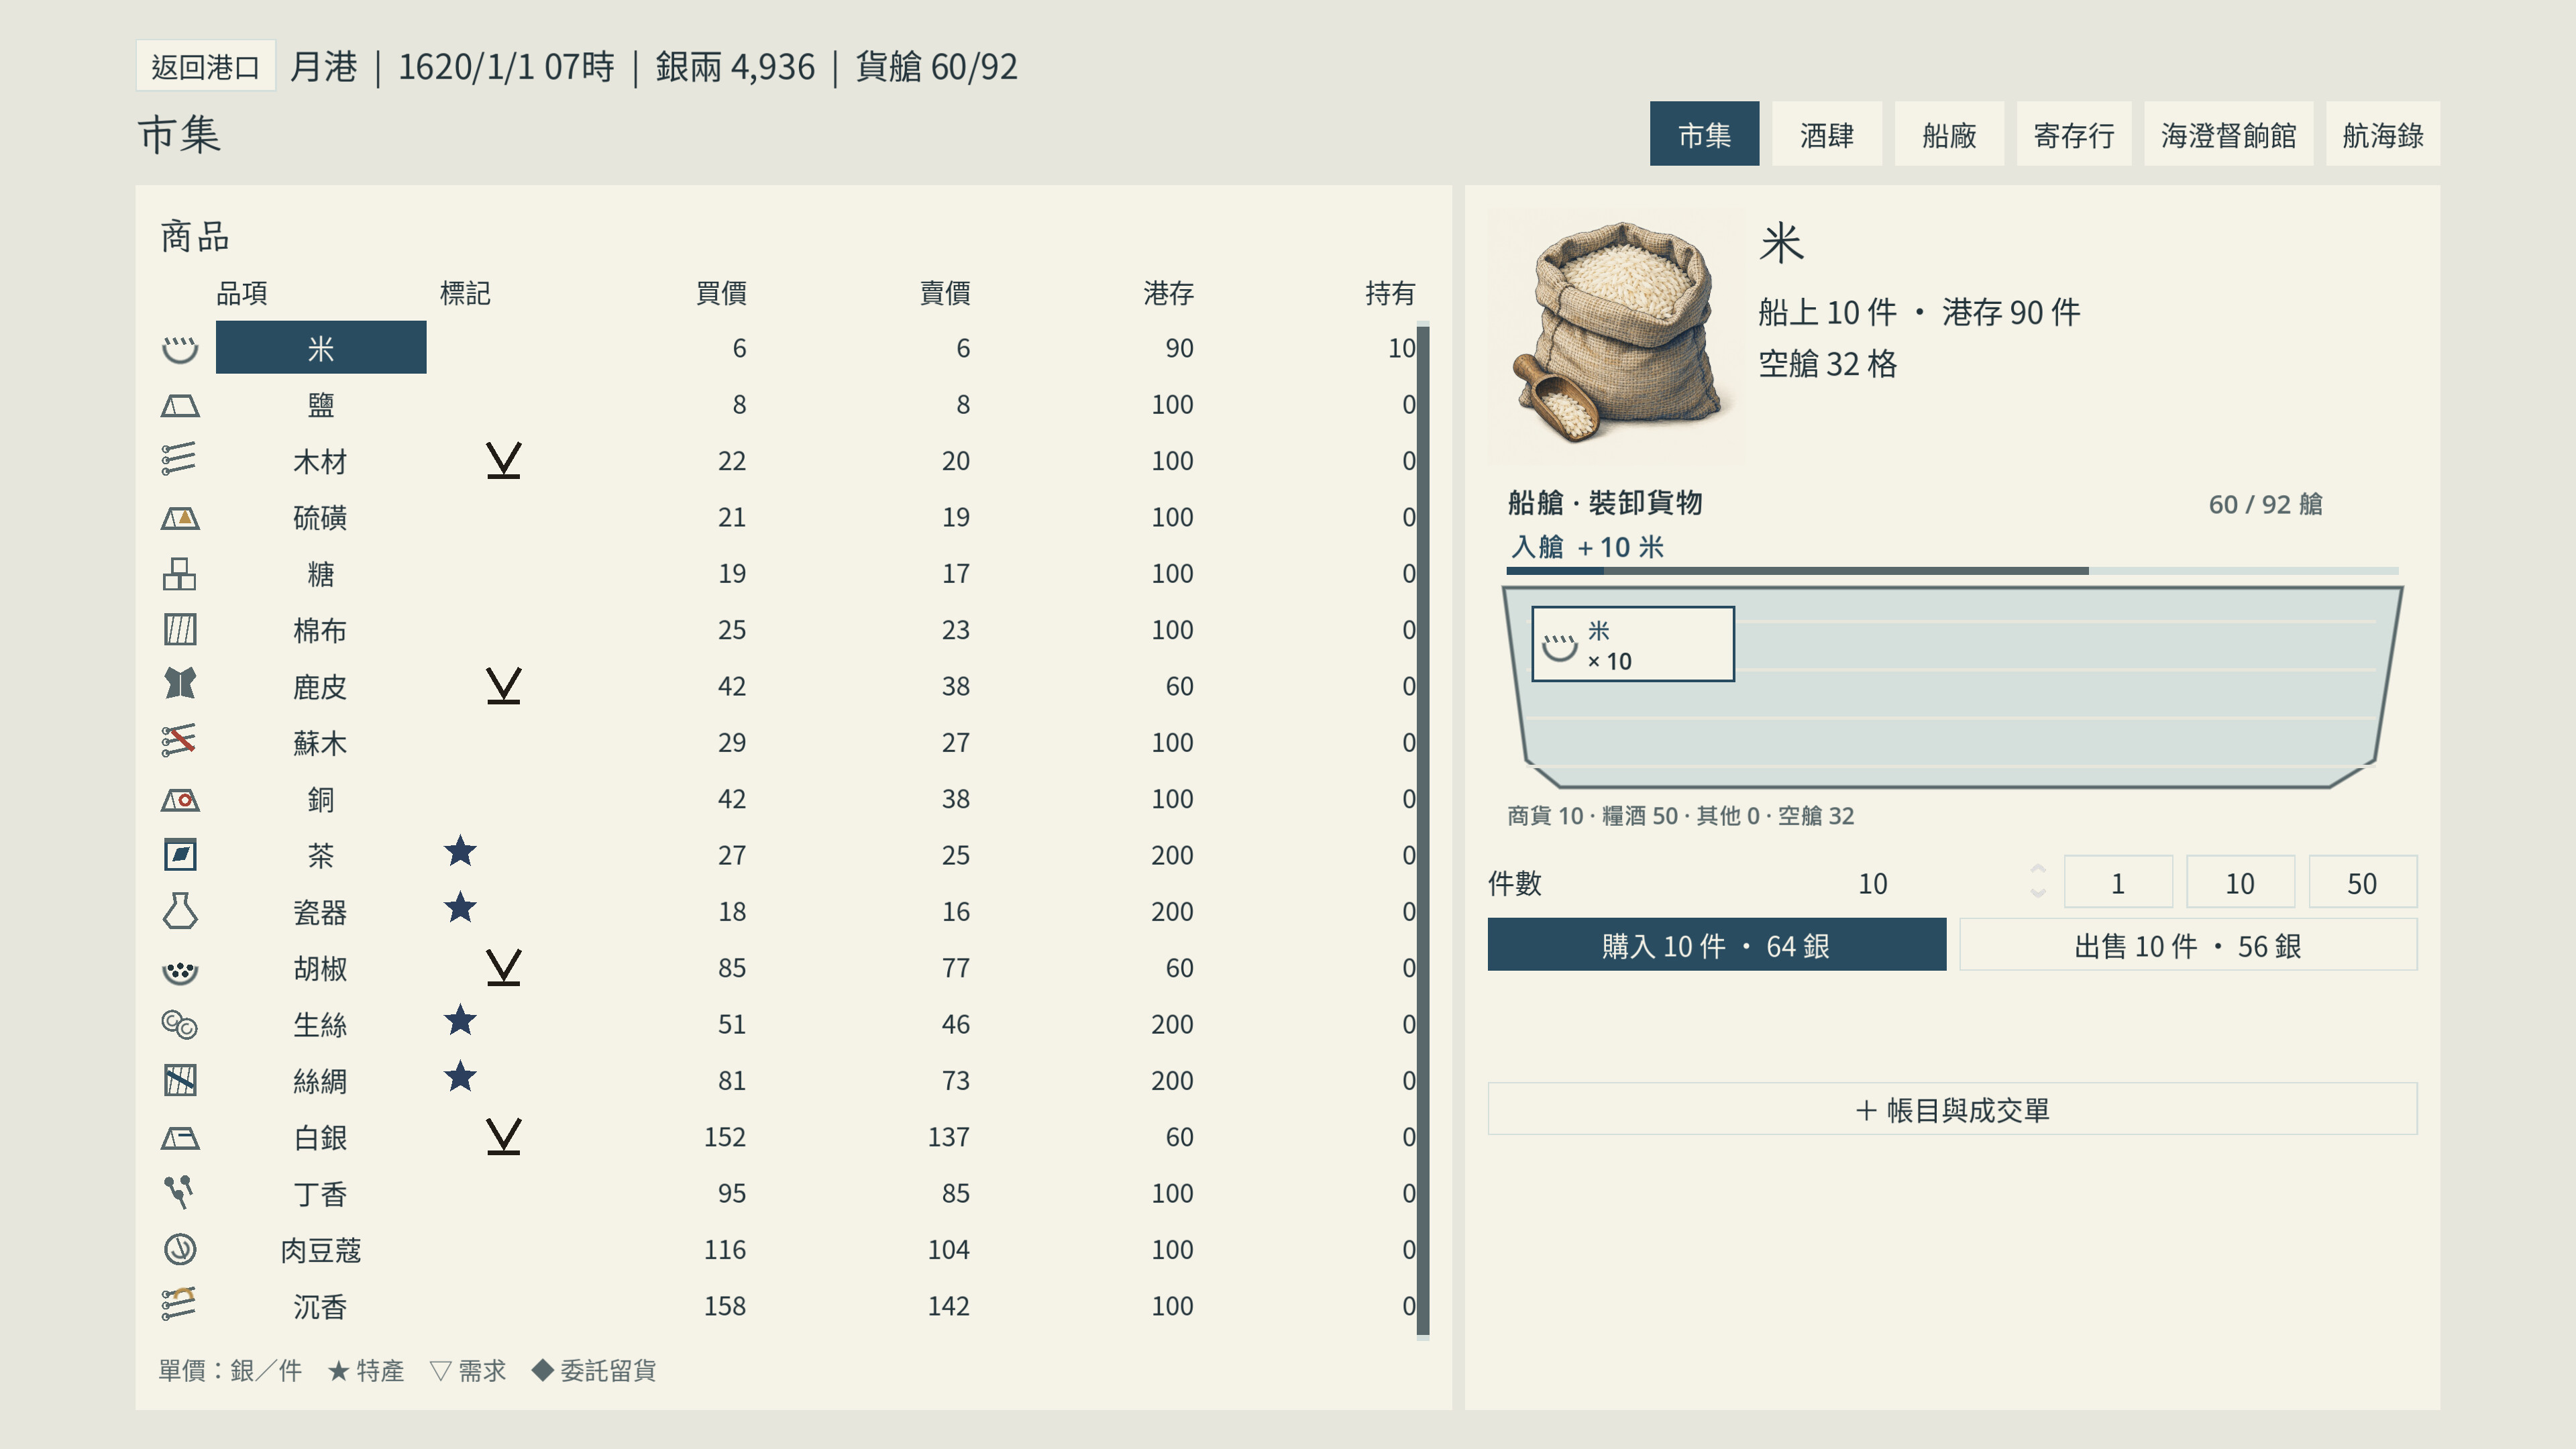Viewport: 2576px width, 1449px height.
Task: Click the sappanwood icon beside 蘇木
Action: tap(179, 741)
